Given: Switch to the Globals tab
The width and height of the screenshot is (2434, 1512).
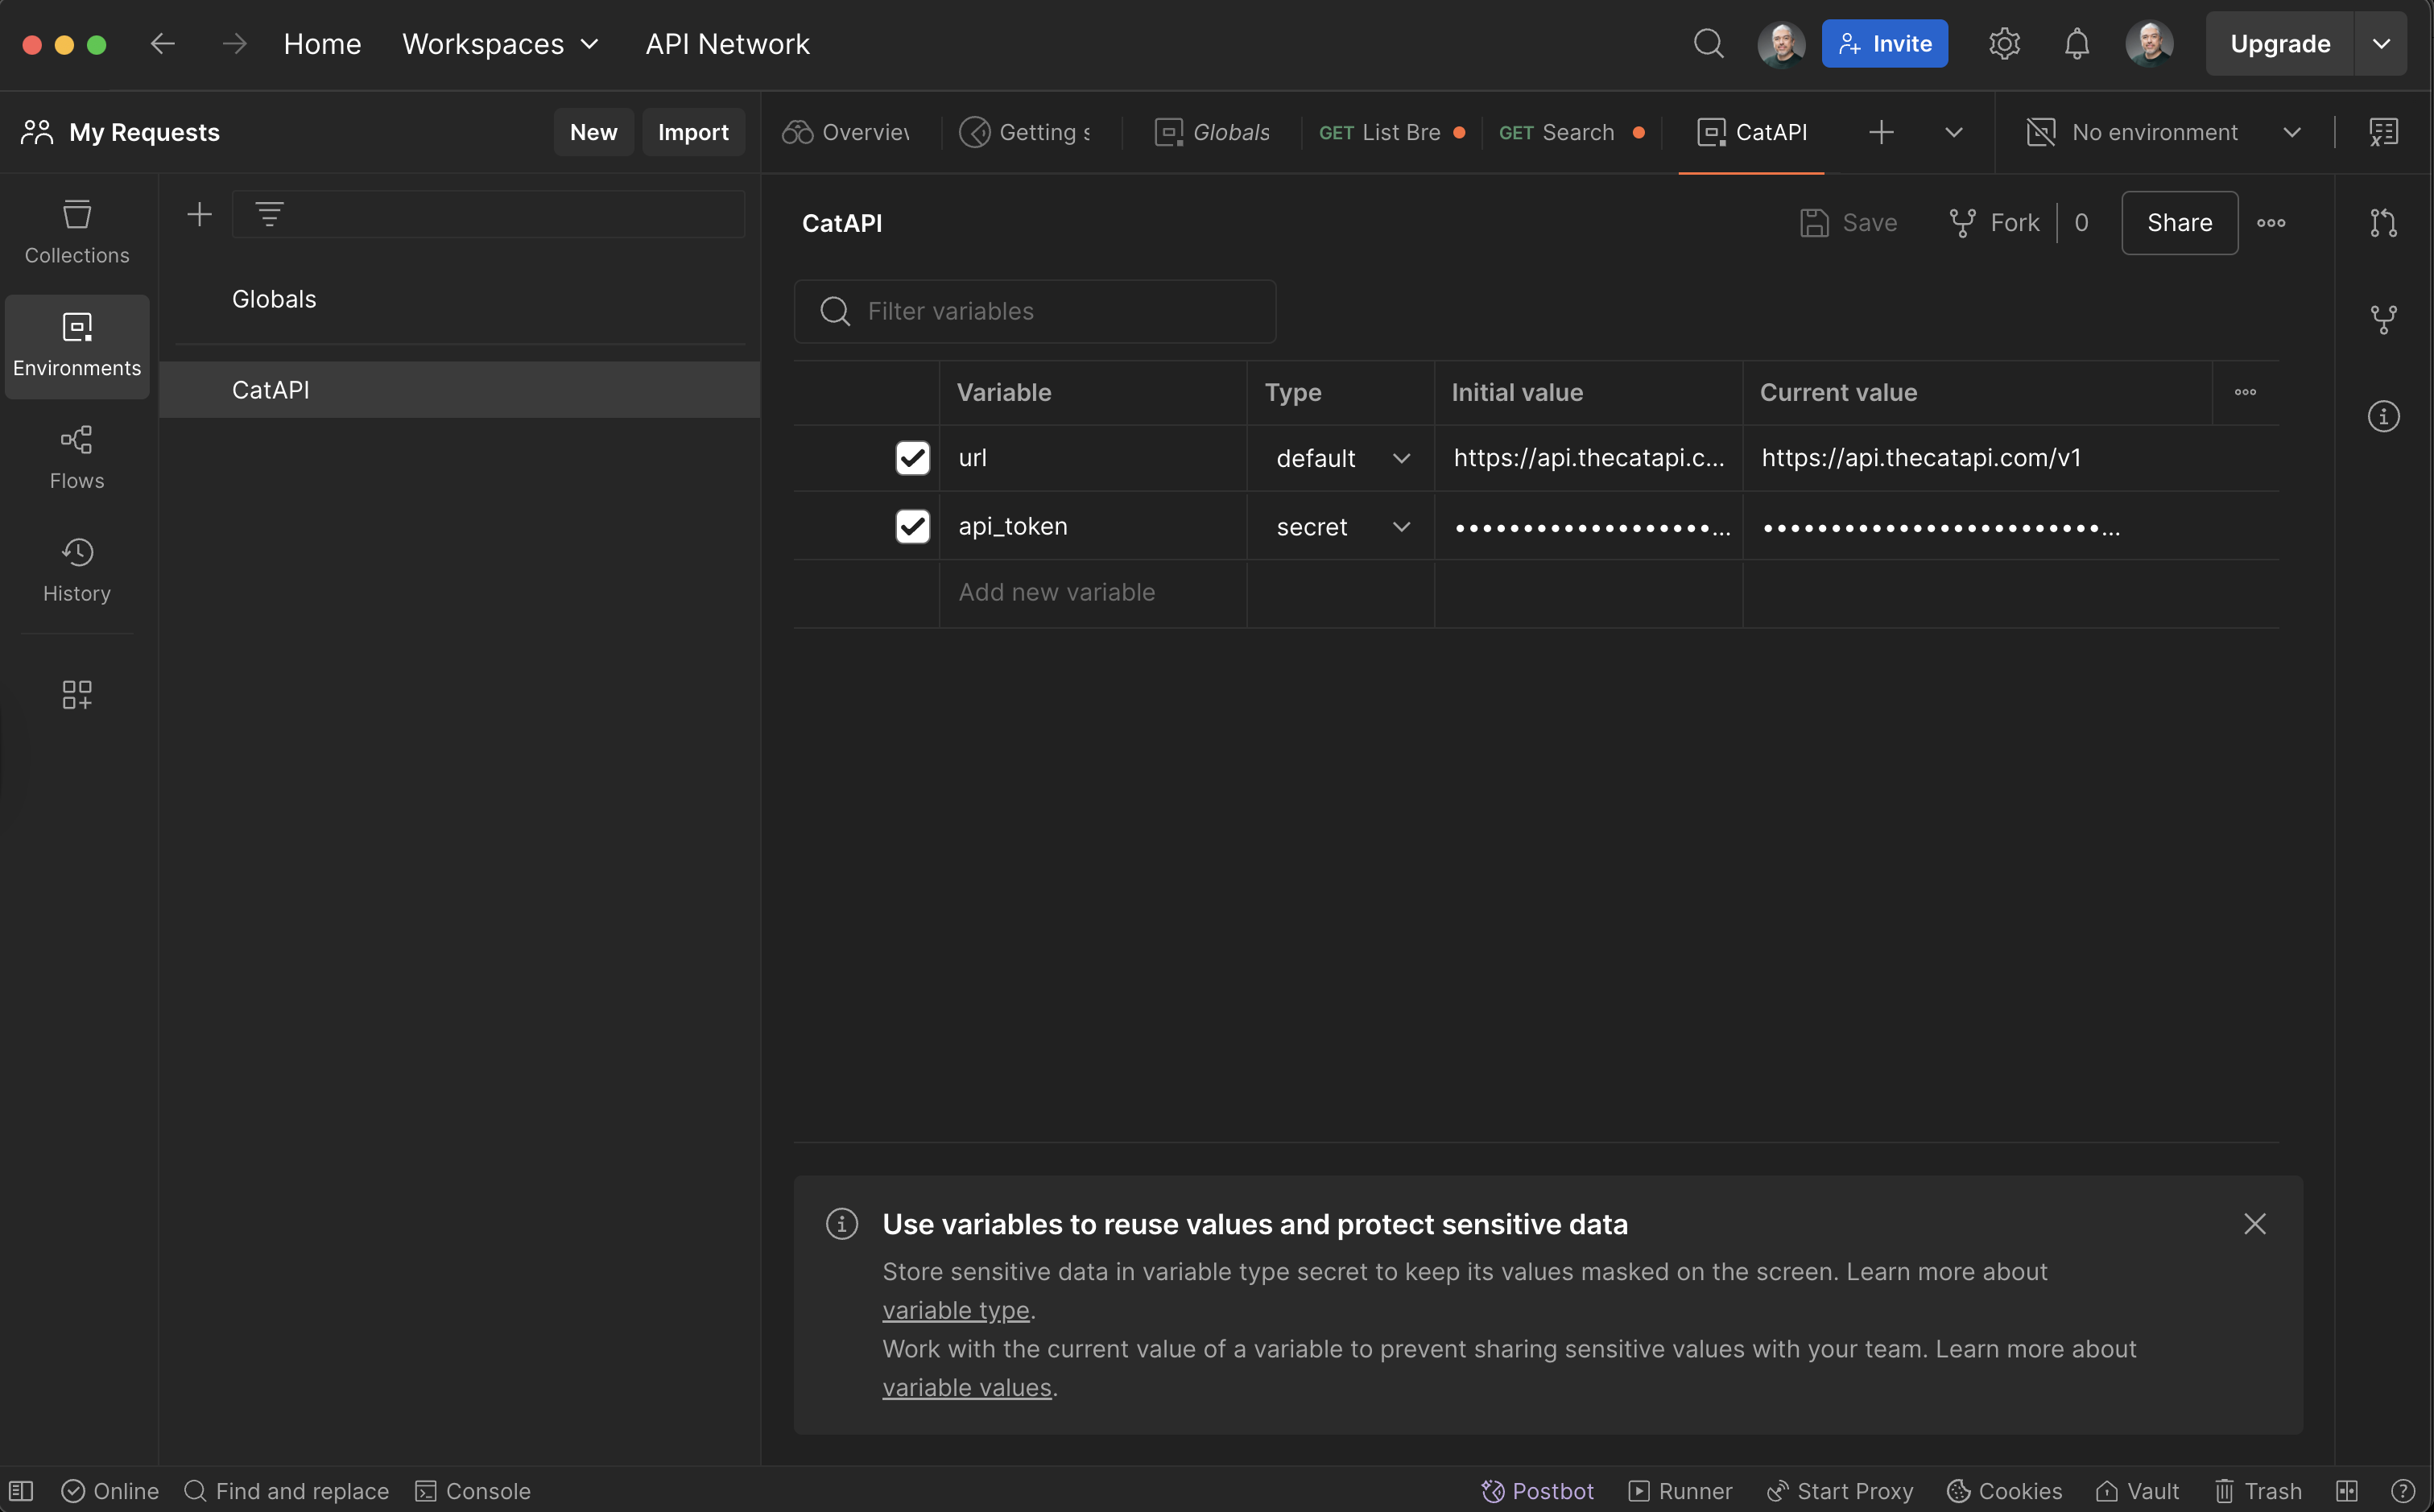Looking at the screenshot, I should click(1212, 132).
